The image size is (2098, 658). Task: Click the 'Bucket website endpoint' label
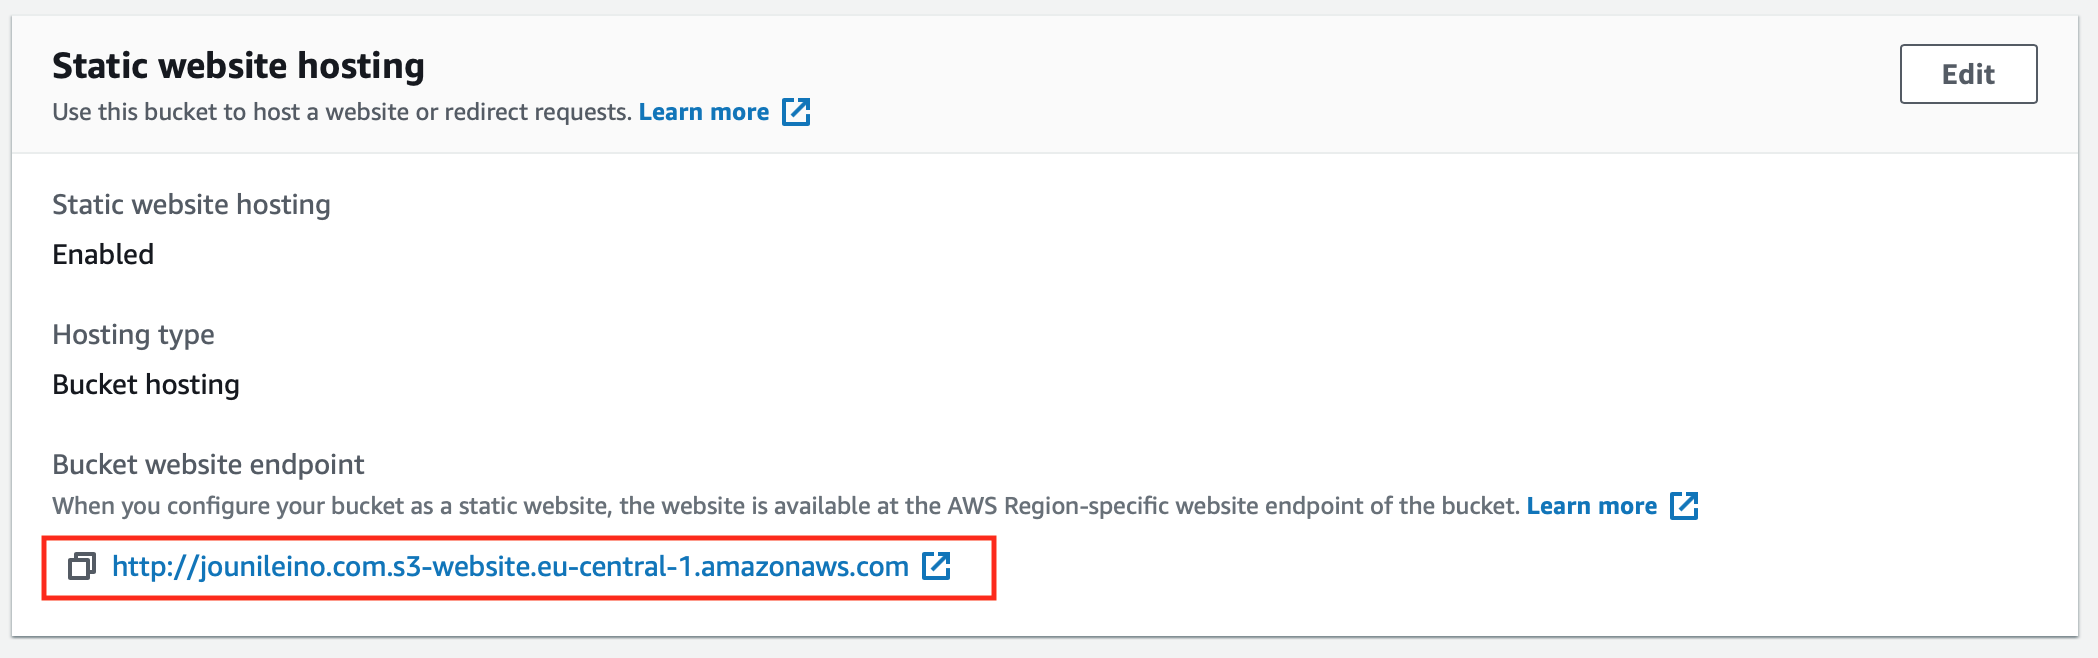(208, 464)
